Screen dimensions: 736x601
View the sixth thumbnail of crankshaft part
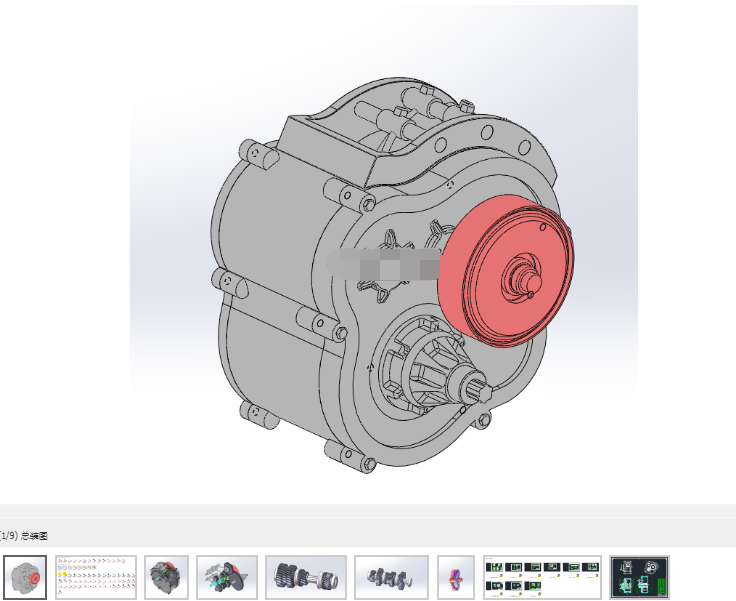[x=391, y=578]
